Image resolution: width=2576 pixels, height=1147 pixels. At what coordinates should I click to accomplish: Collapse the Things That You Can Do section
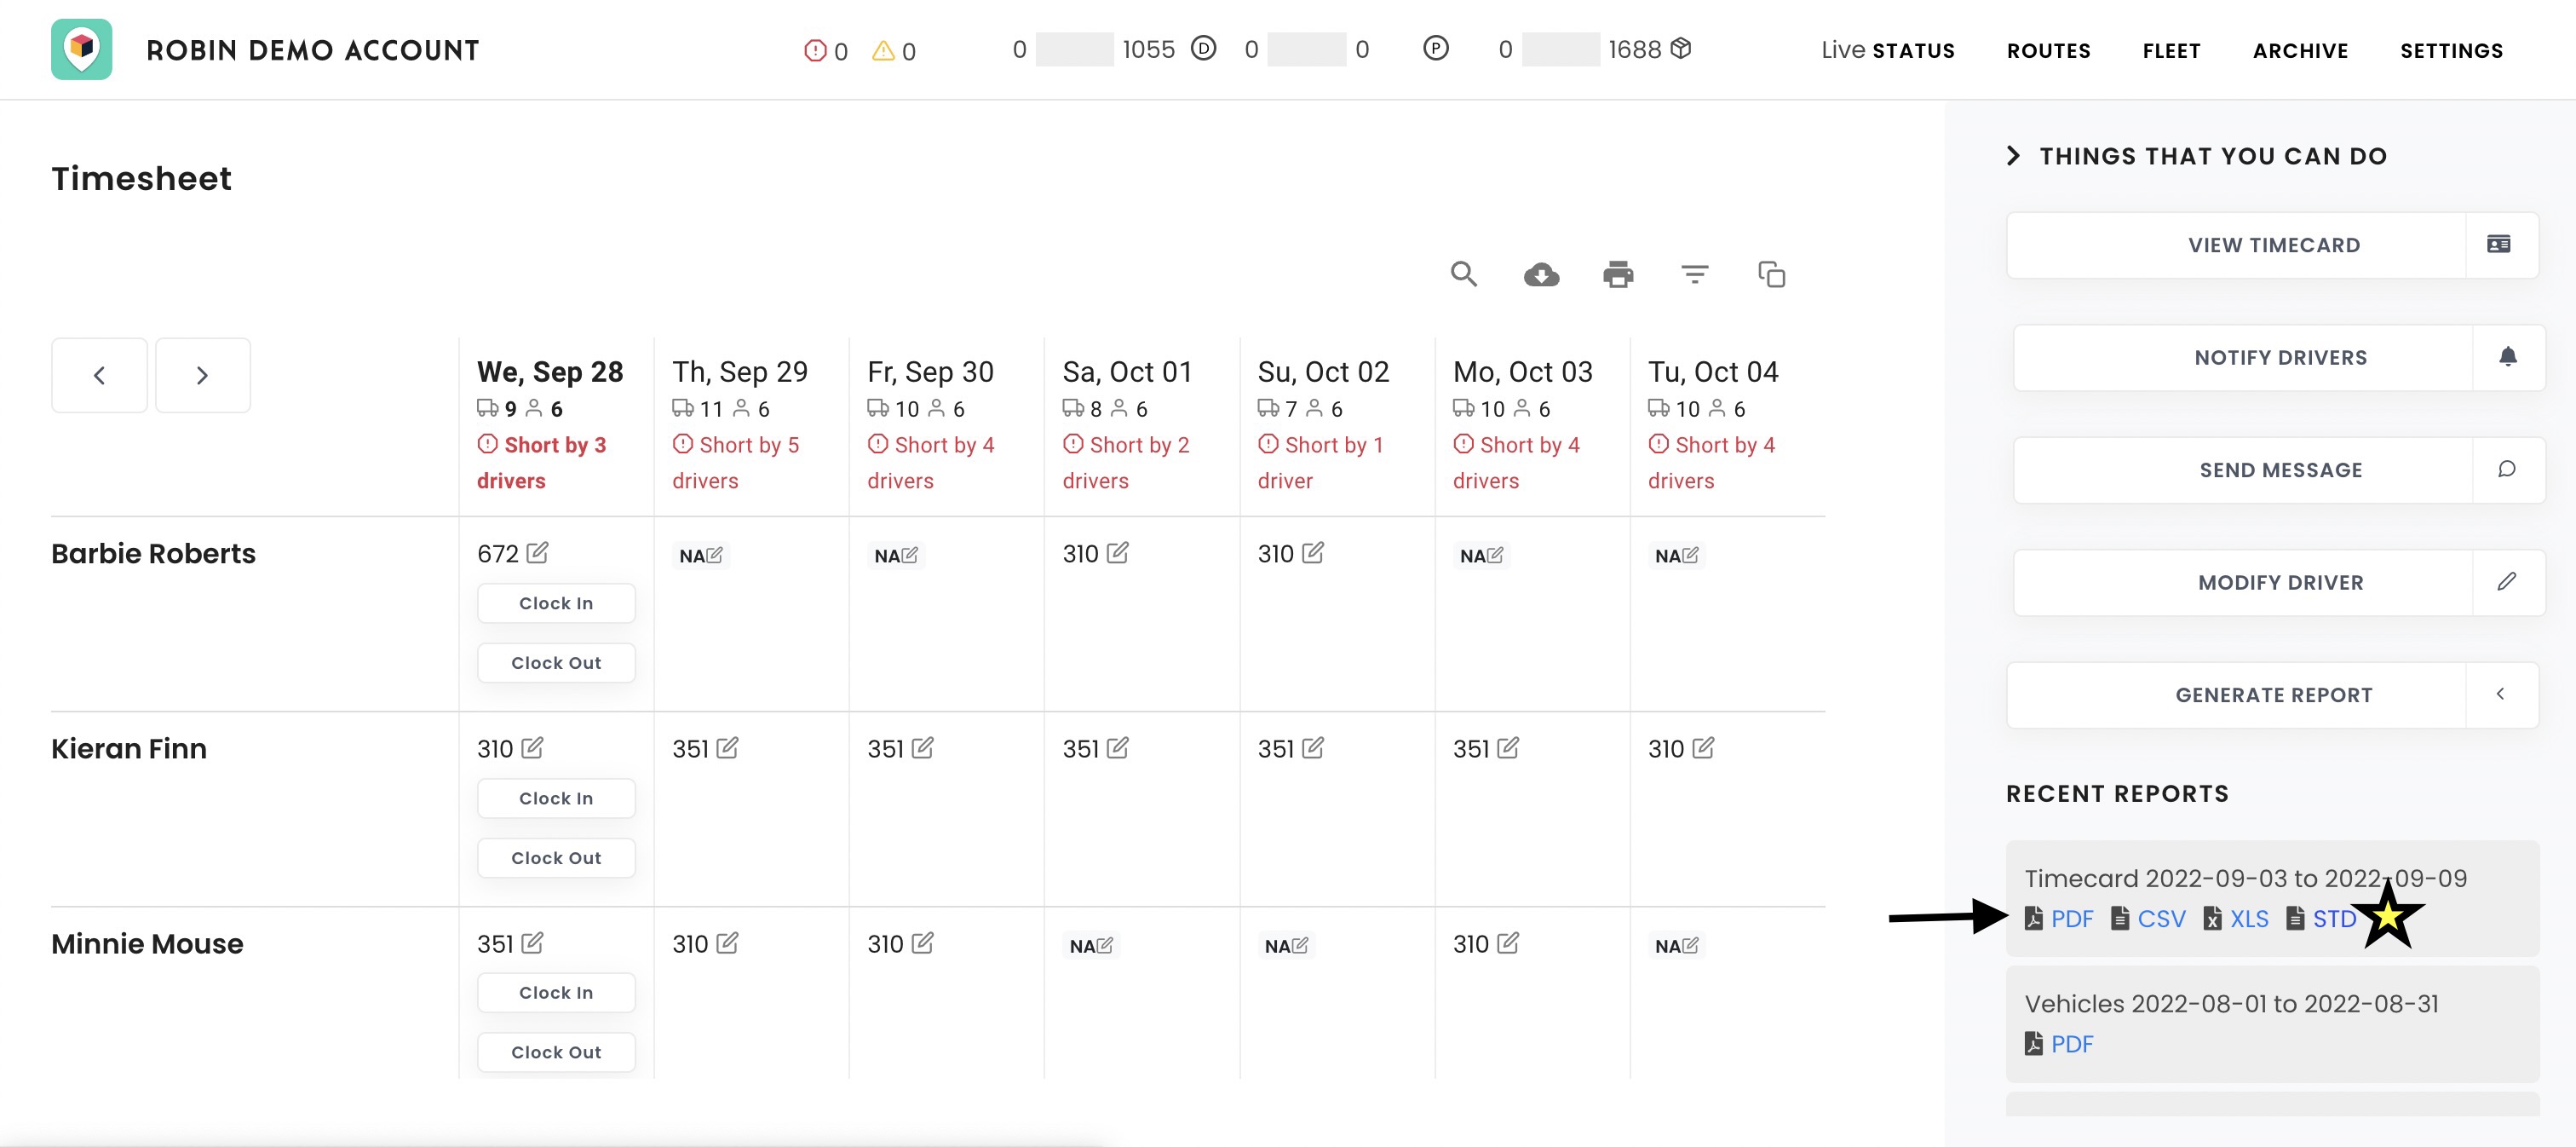(2013, 156)
